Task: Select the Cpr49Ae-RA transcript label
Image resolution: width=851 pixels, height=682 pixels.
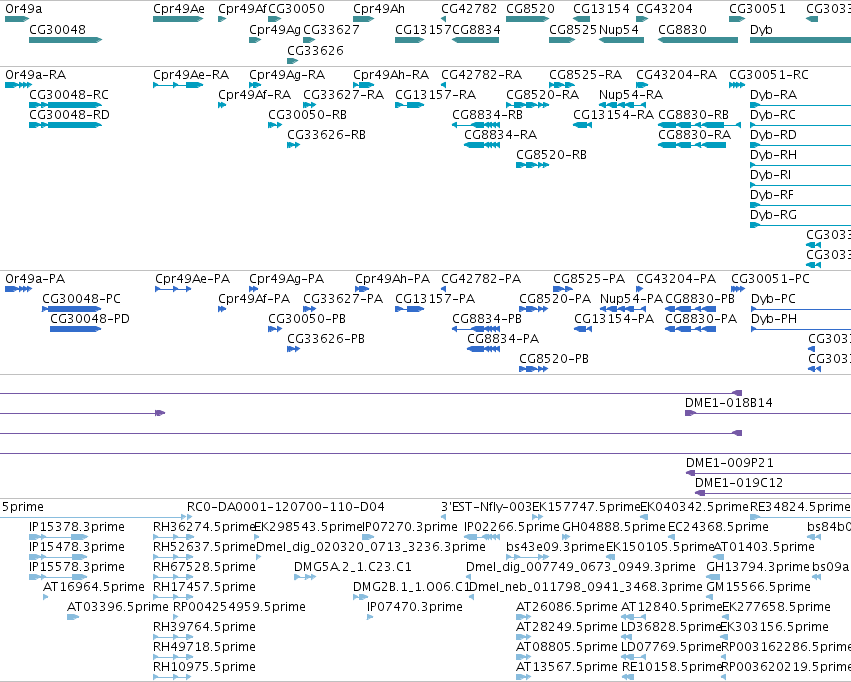Action: [x=191, y=74]
